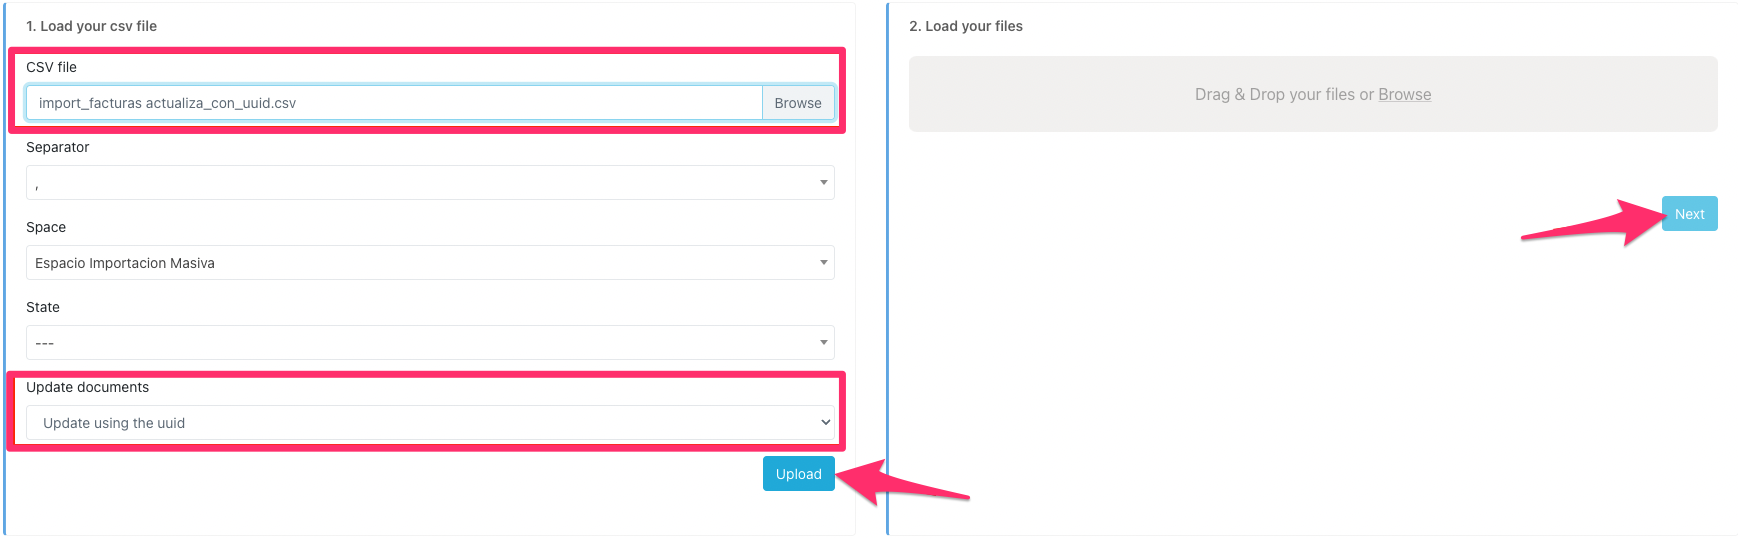1738x538 pixels.
Task: Click the '1. Load your csv file' heading
Action: click(x=91, y=26)
